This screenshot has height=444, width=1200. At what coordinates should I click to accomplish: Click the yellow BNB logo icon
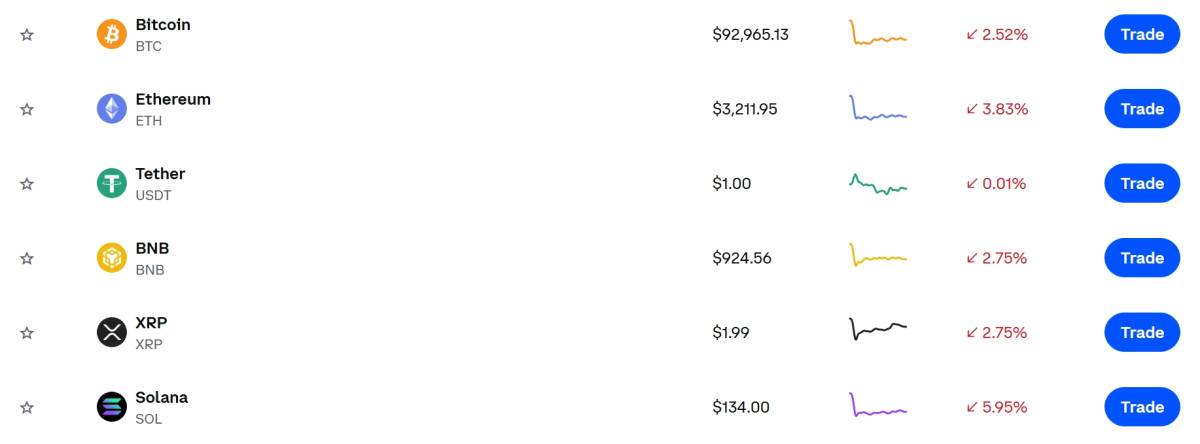(111, 258)
